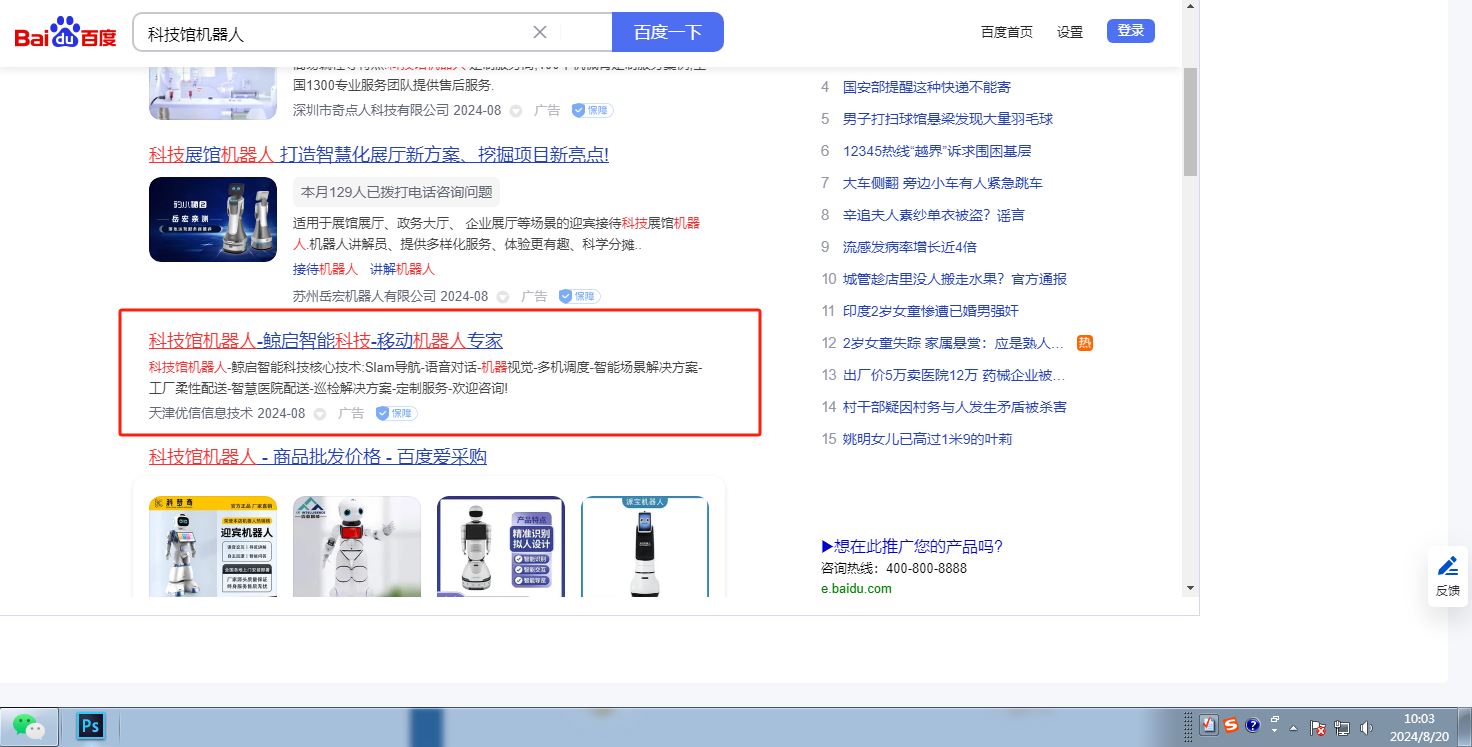Open hot topic 辛追夫人素纱单衣被盗?谣言
This screenshot has height=747, width=1472.
(934, 215)
